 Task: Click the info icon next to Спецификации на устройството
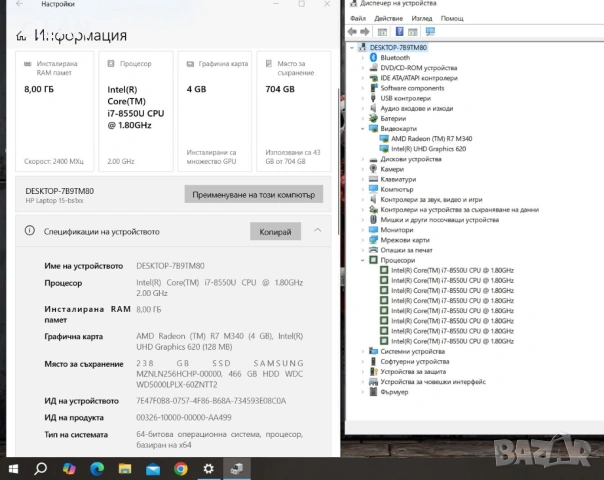(30, 231)
